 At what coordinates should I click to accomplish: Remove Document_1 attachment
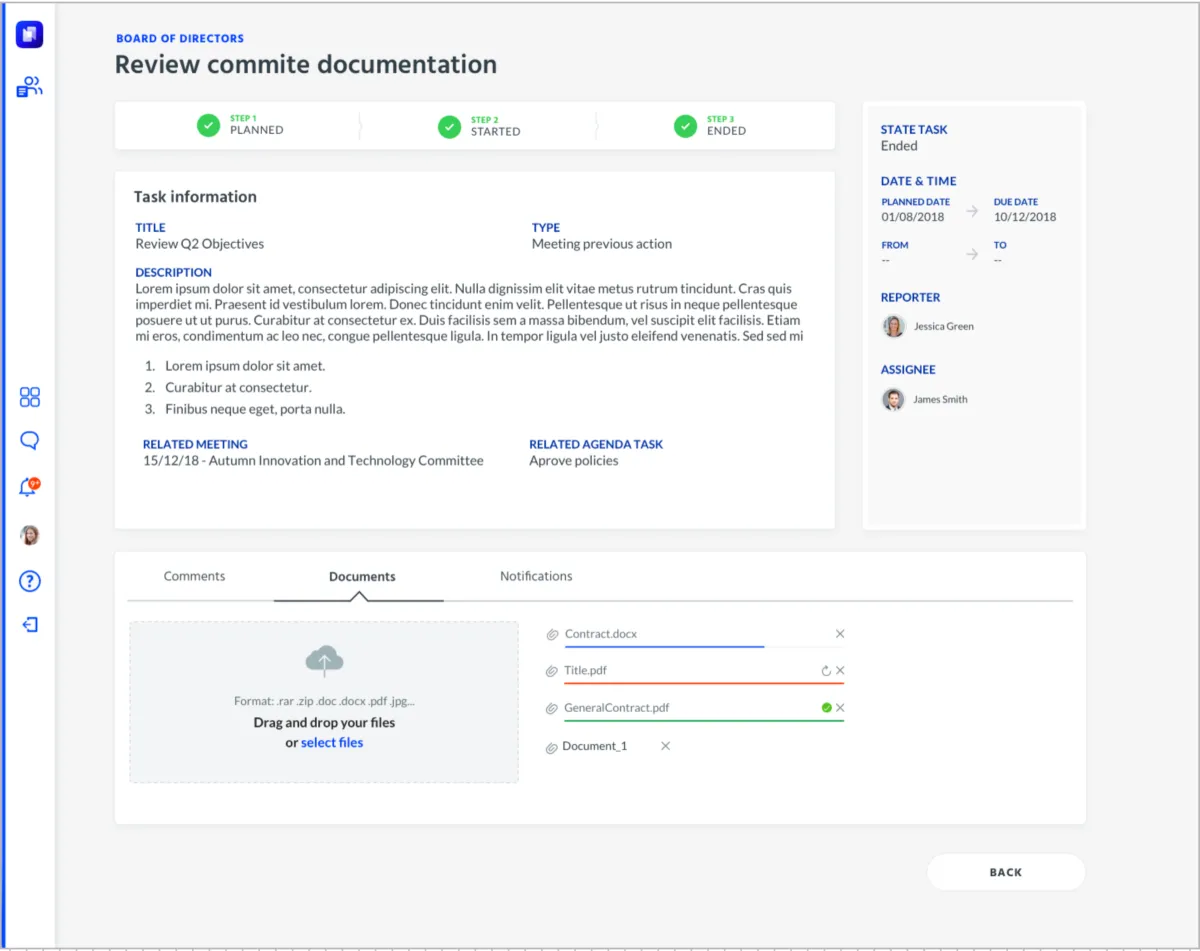(666, 746)
